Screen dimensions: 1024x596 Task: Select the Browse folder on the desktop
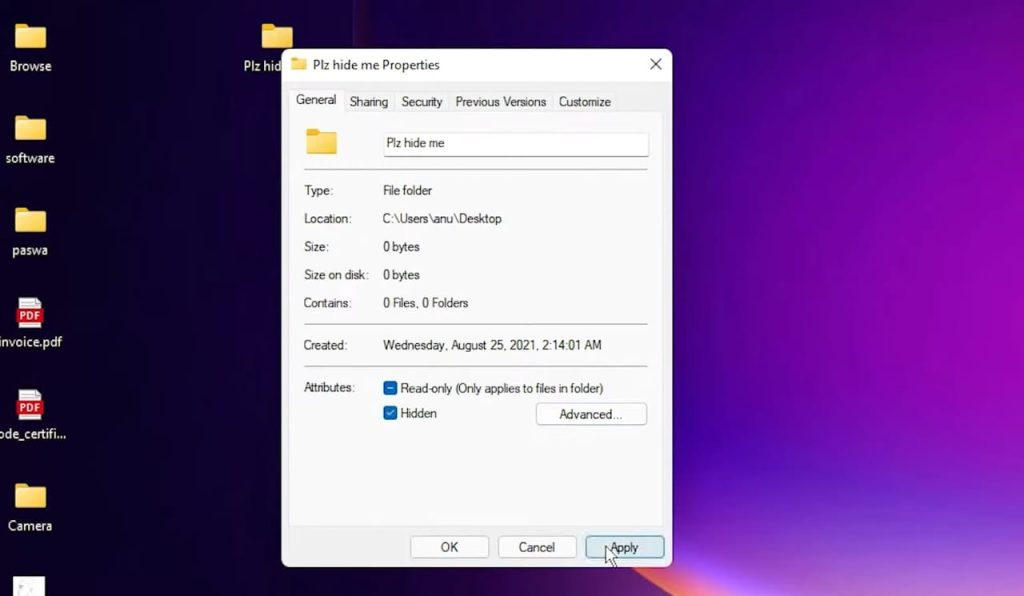pyautogui.click(x=30, y=38)
